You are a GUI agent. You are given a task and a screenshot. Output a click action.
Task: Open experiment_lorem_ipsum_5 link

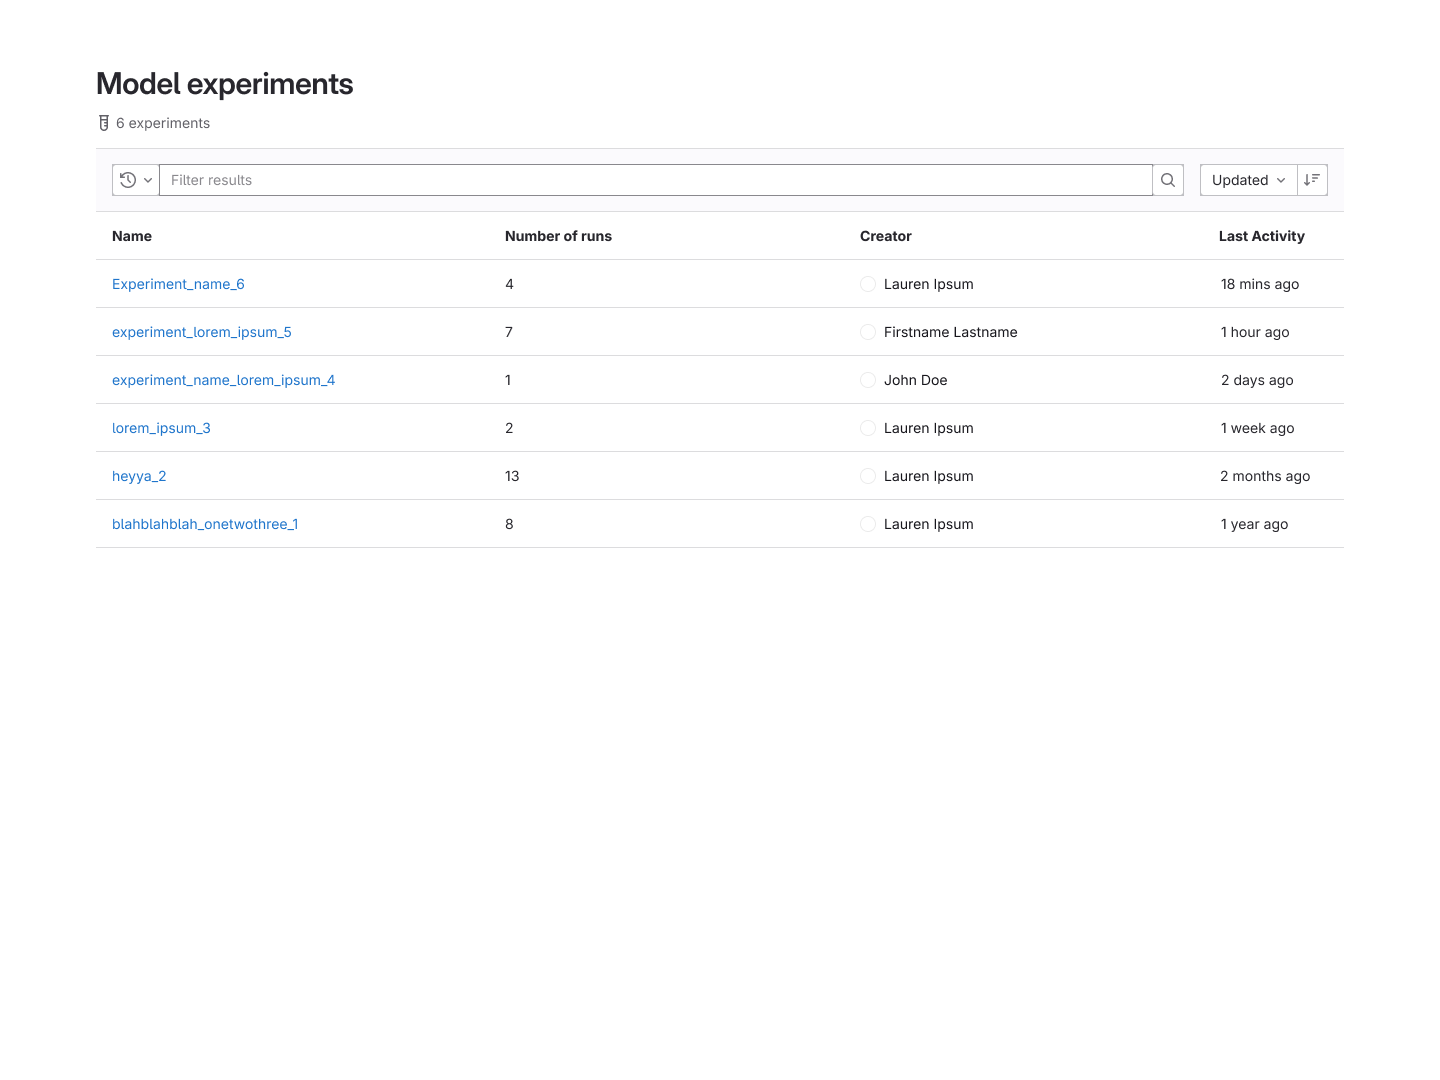(202, 332)
